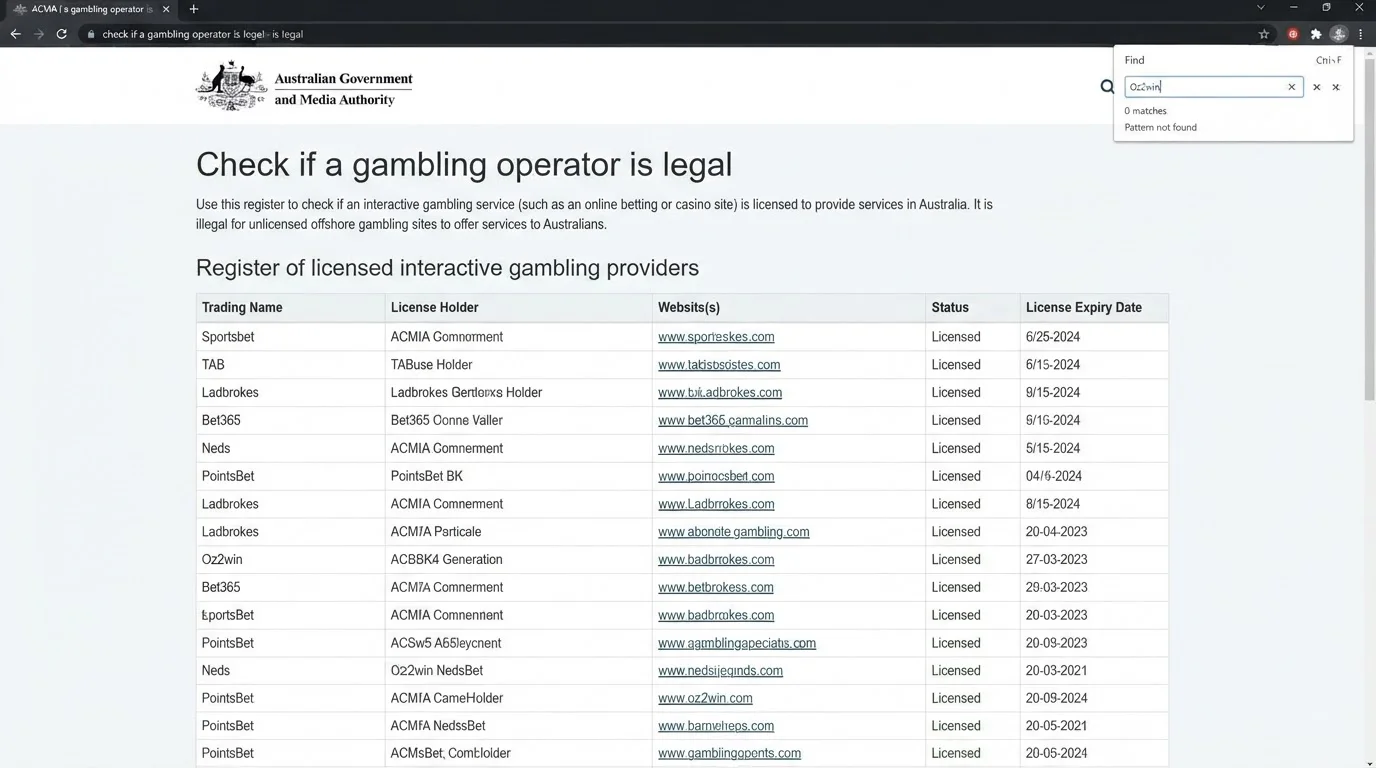Open the TAB row website link
This screenshot has width=1376, height=768.
719,365
